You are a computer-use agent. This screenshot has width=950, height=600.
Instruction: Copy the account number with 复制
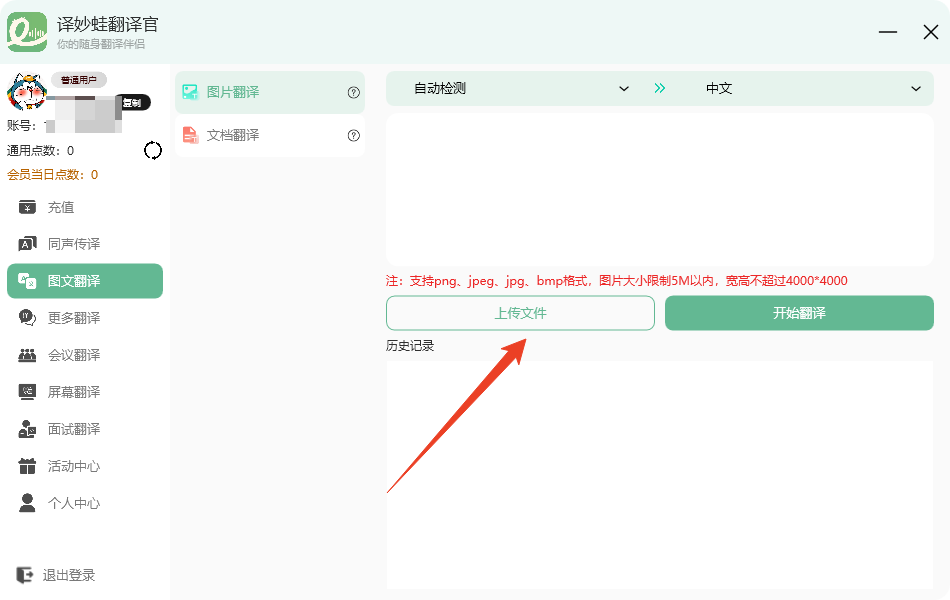pos(133,102)
